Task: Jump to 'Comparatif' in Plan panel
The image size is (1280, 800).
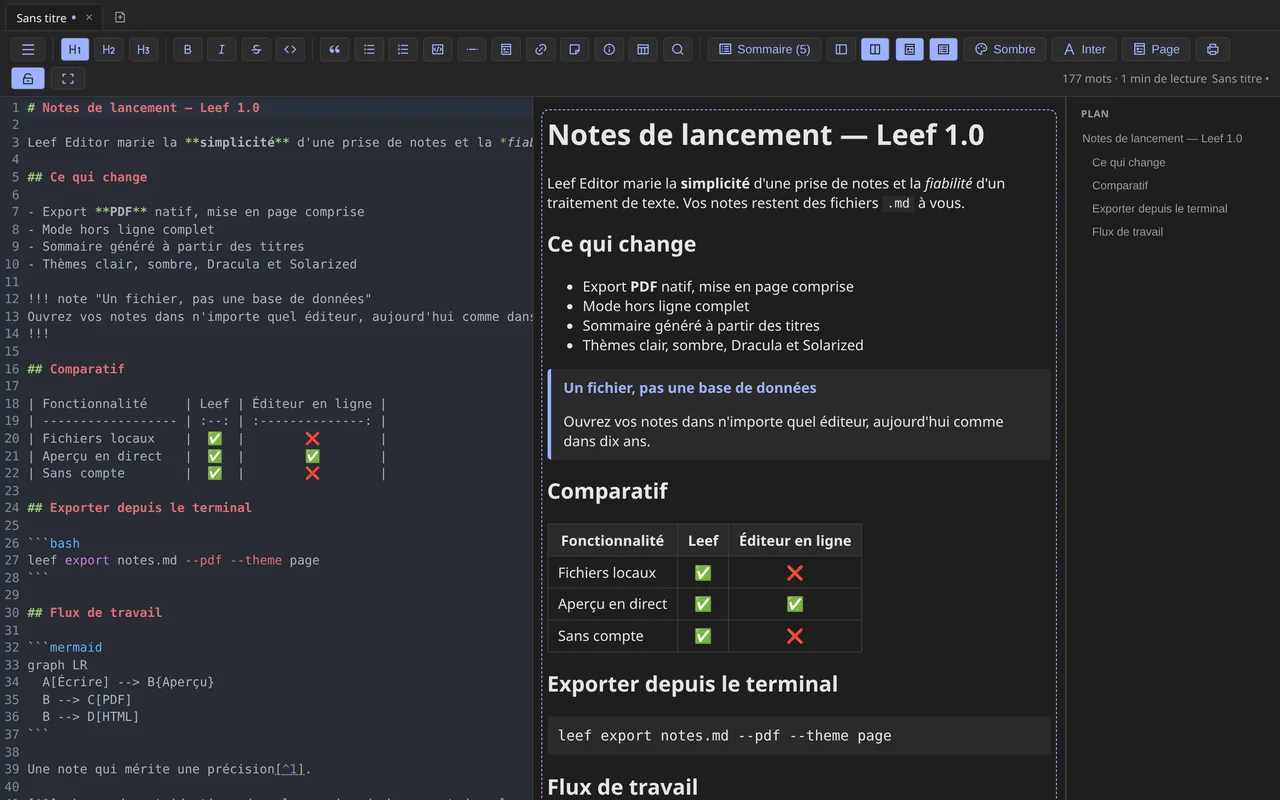Action: pos(1120,185)
